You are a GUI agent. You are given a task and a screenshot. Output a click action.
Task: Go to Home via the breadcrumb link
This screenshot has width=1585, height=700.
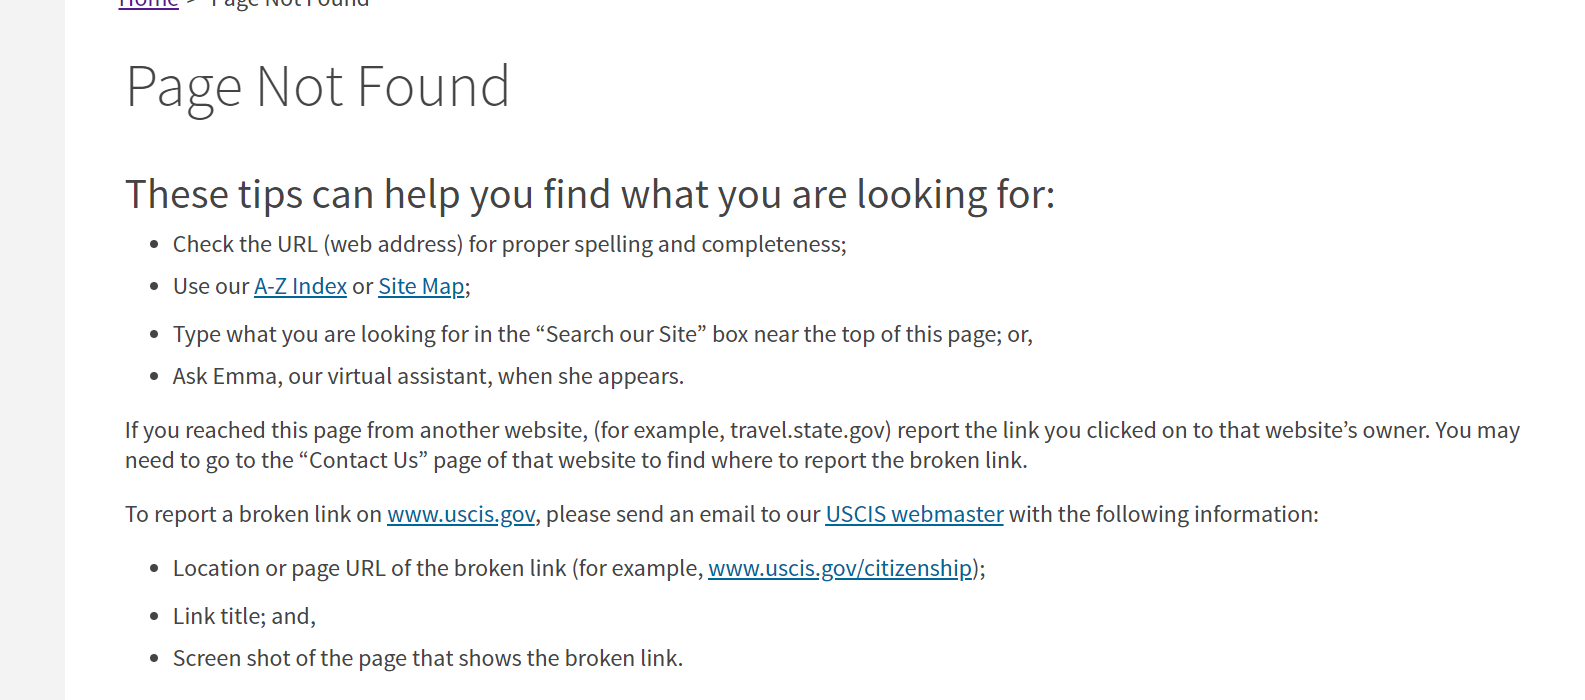click(x=148, y=4)
